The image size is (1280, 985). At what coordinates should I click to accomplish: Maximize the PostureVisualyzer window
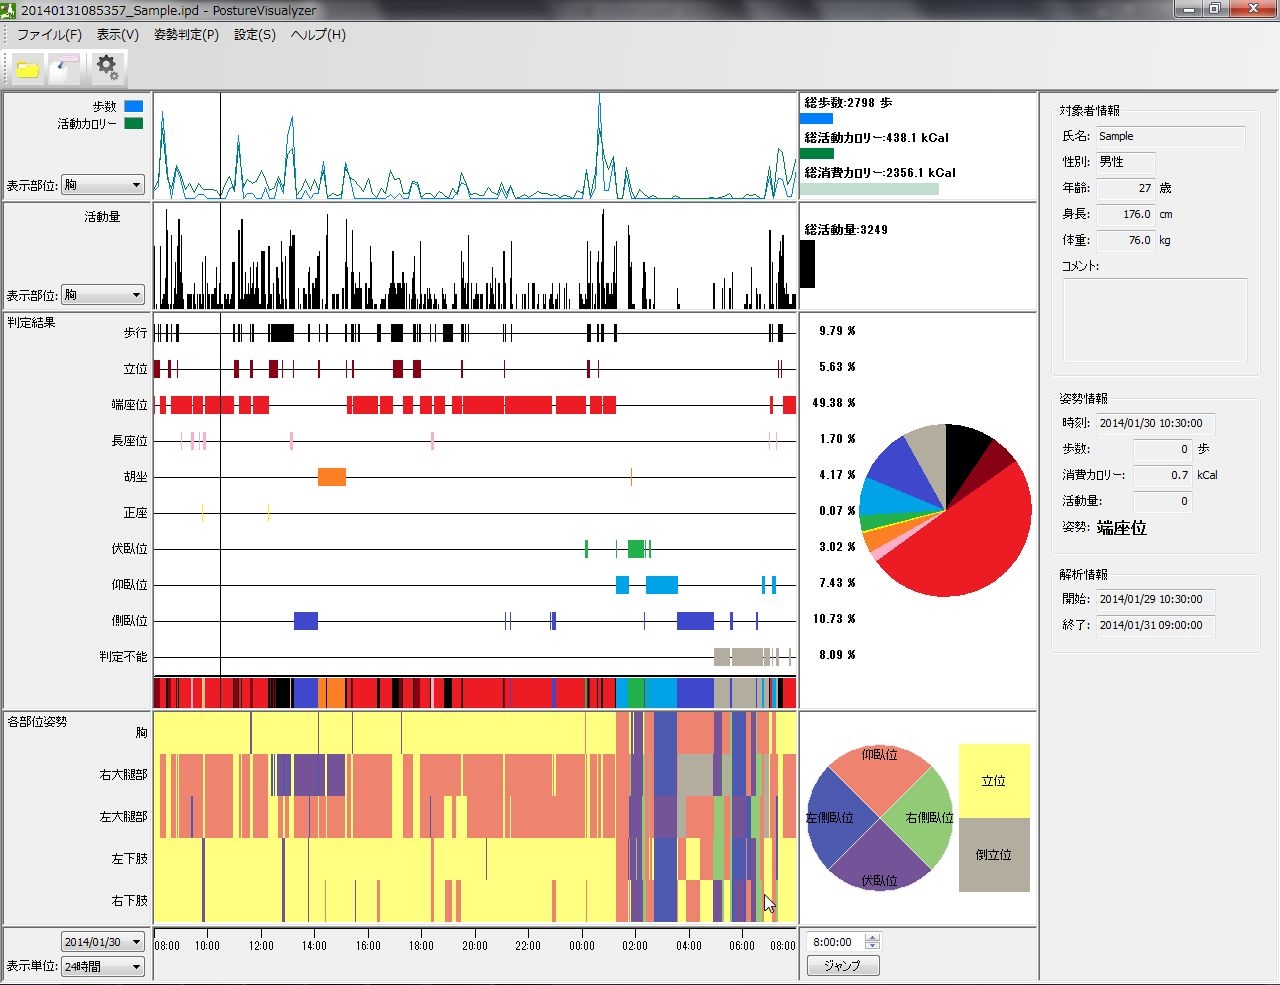[1214, 8]
